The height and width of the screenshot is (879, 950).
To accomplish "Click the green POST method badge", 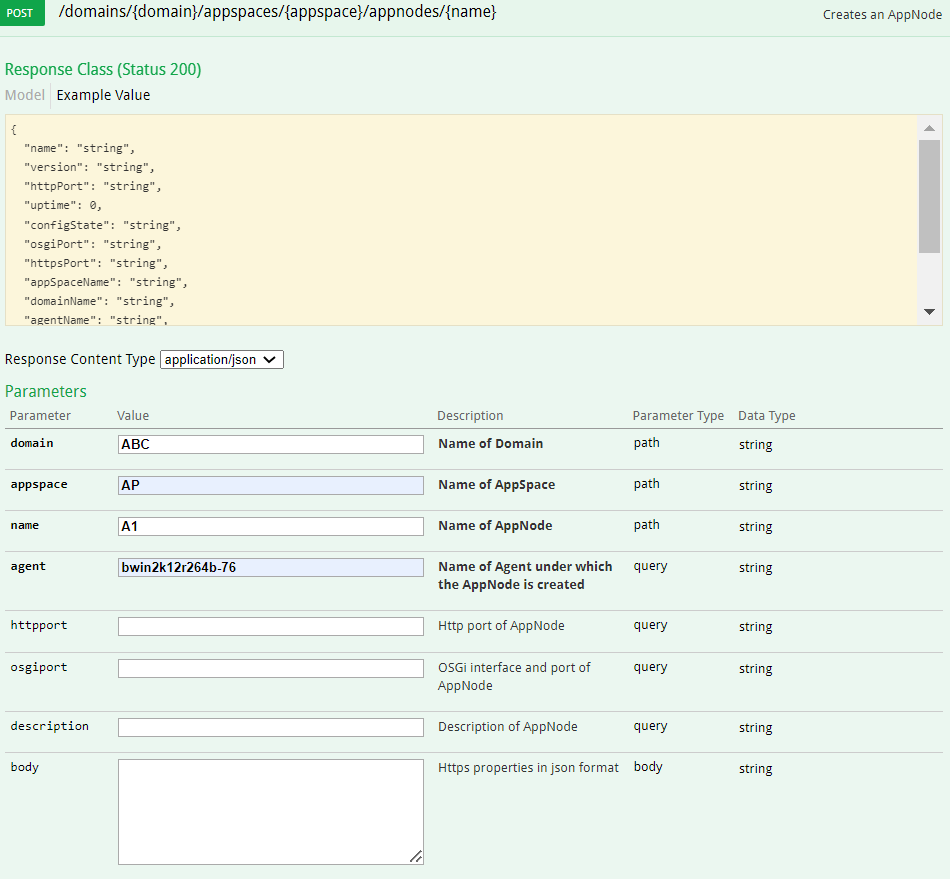I will click(22, 15).
